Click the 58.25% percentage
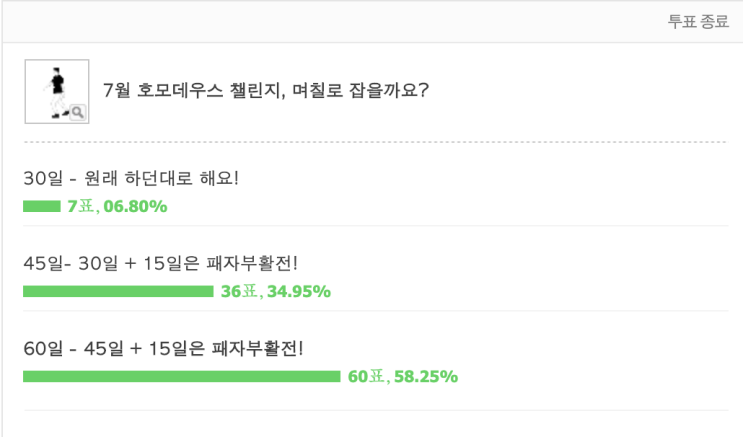743x437 pixels. click(x=426, y=377)
